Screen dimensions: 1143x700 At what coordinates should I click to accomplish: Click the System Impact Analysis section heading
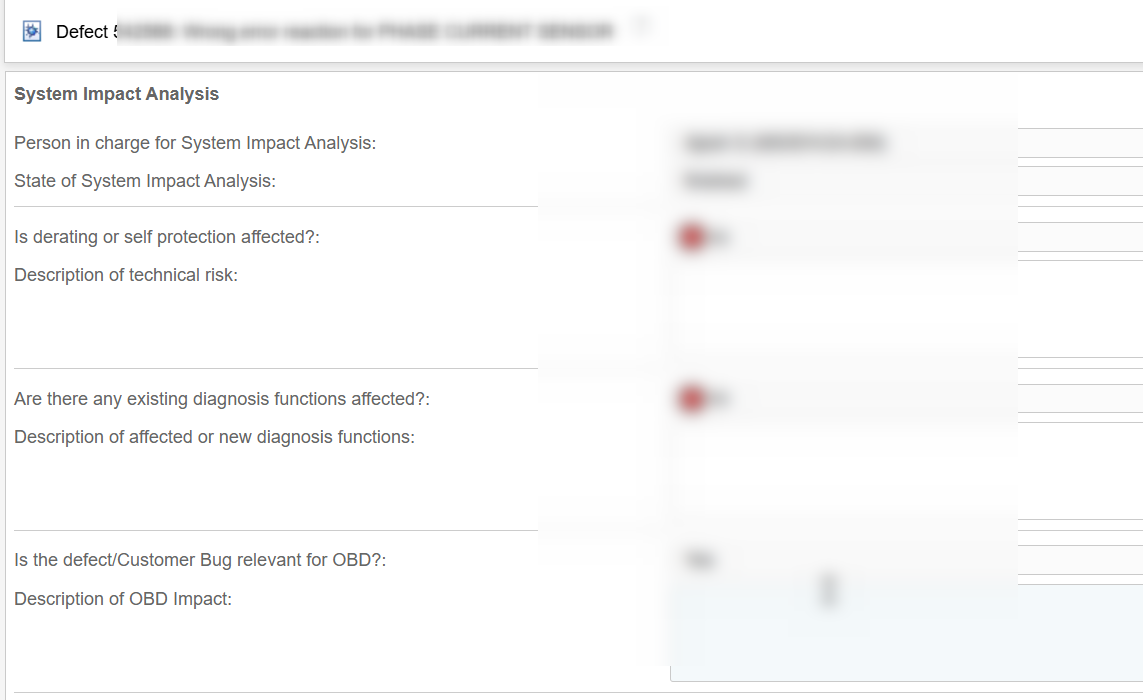point(116,94)
